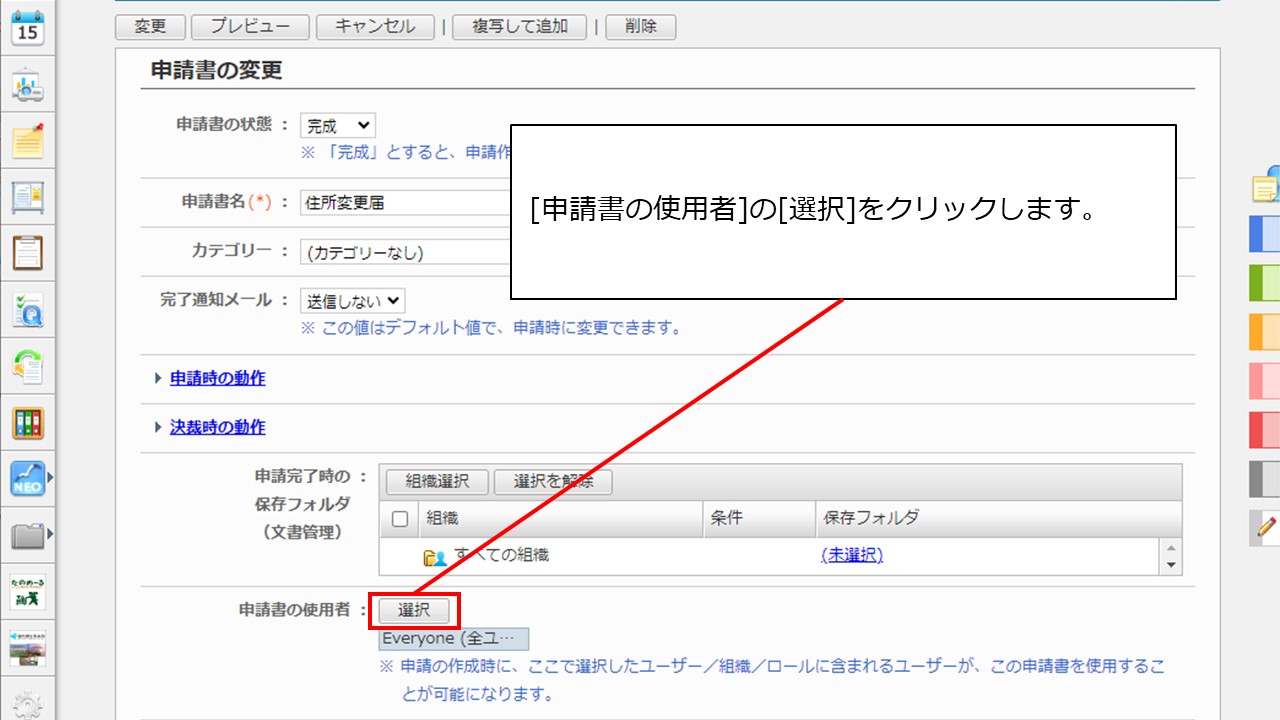This screenshot has width=1280, height=720.
Task: Open the bulletin board app icon
Action: [x=27, y=197]
